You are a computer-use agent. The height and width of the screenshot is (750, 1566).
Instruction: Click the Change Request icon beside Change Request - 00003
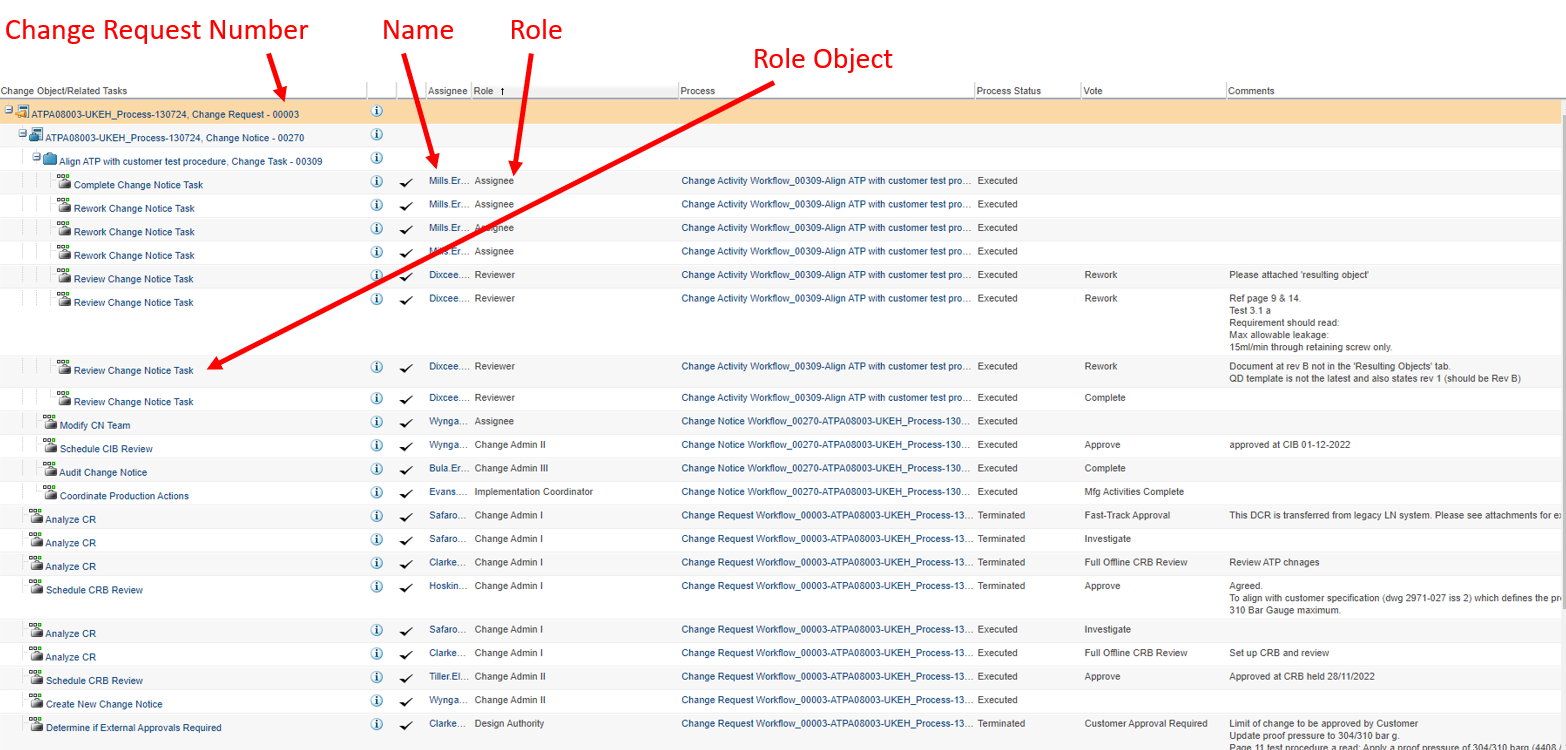click(21, 113)
